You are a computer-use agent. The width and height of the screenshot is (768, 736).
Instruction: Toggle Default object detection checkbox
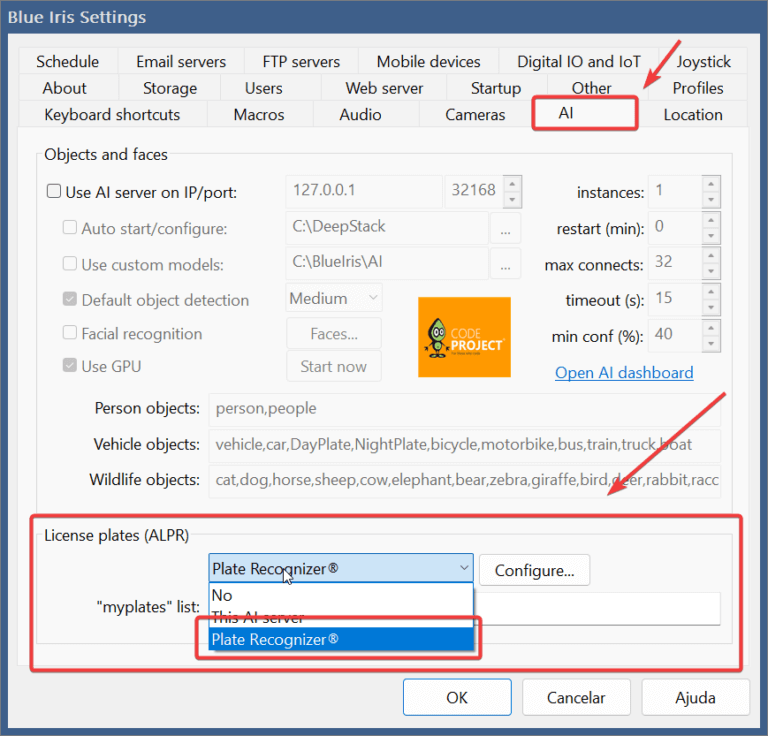coord(70,299)
